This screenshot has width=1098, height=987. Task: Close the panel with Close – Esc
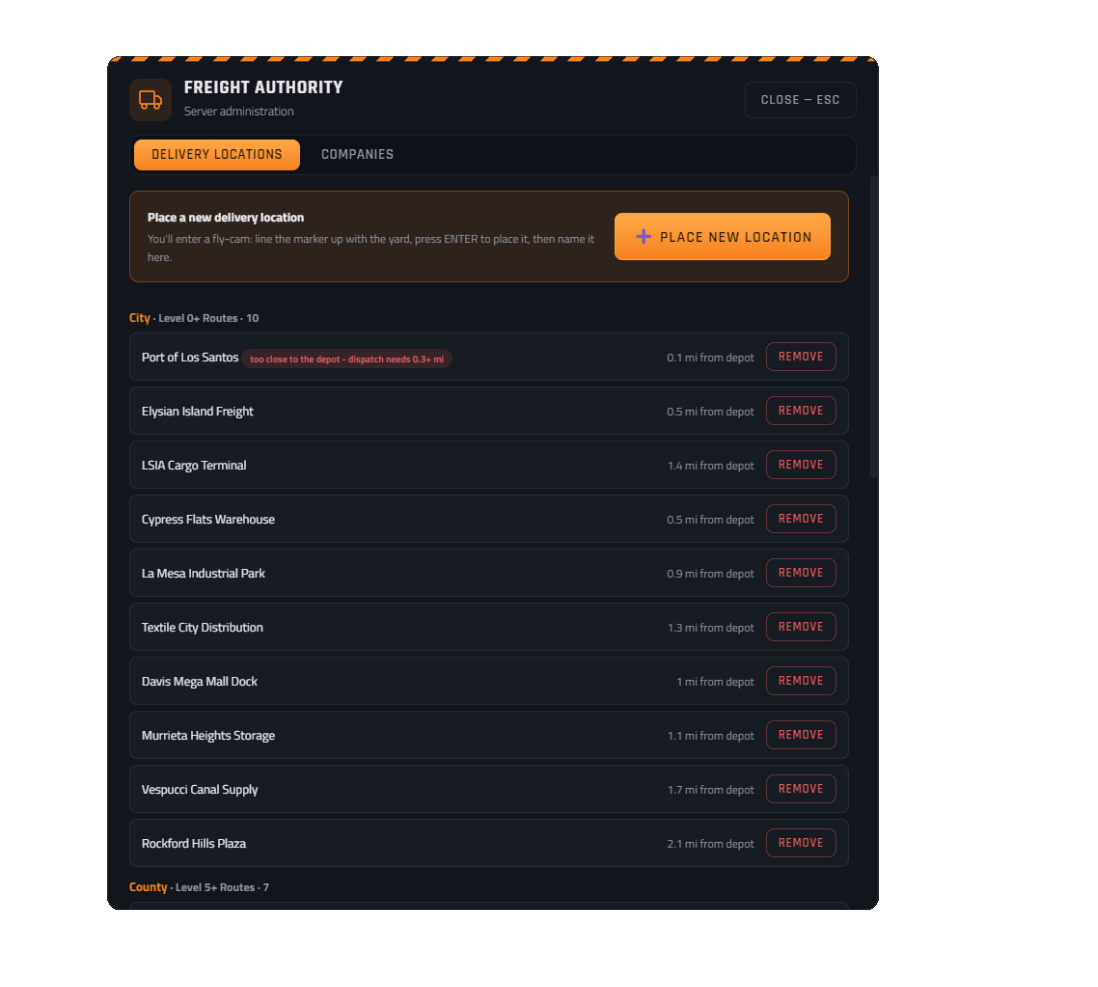pyautogui.click(x=800, y=100)
